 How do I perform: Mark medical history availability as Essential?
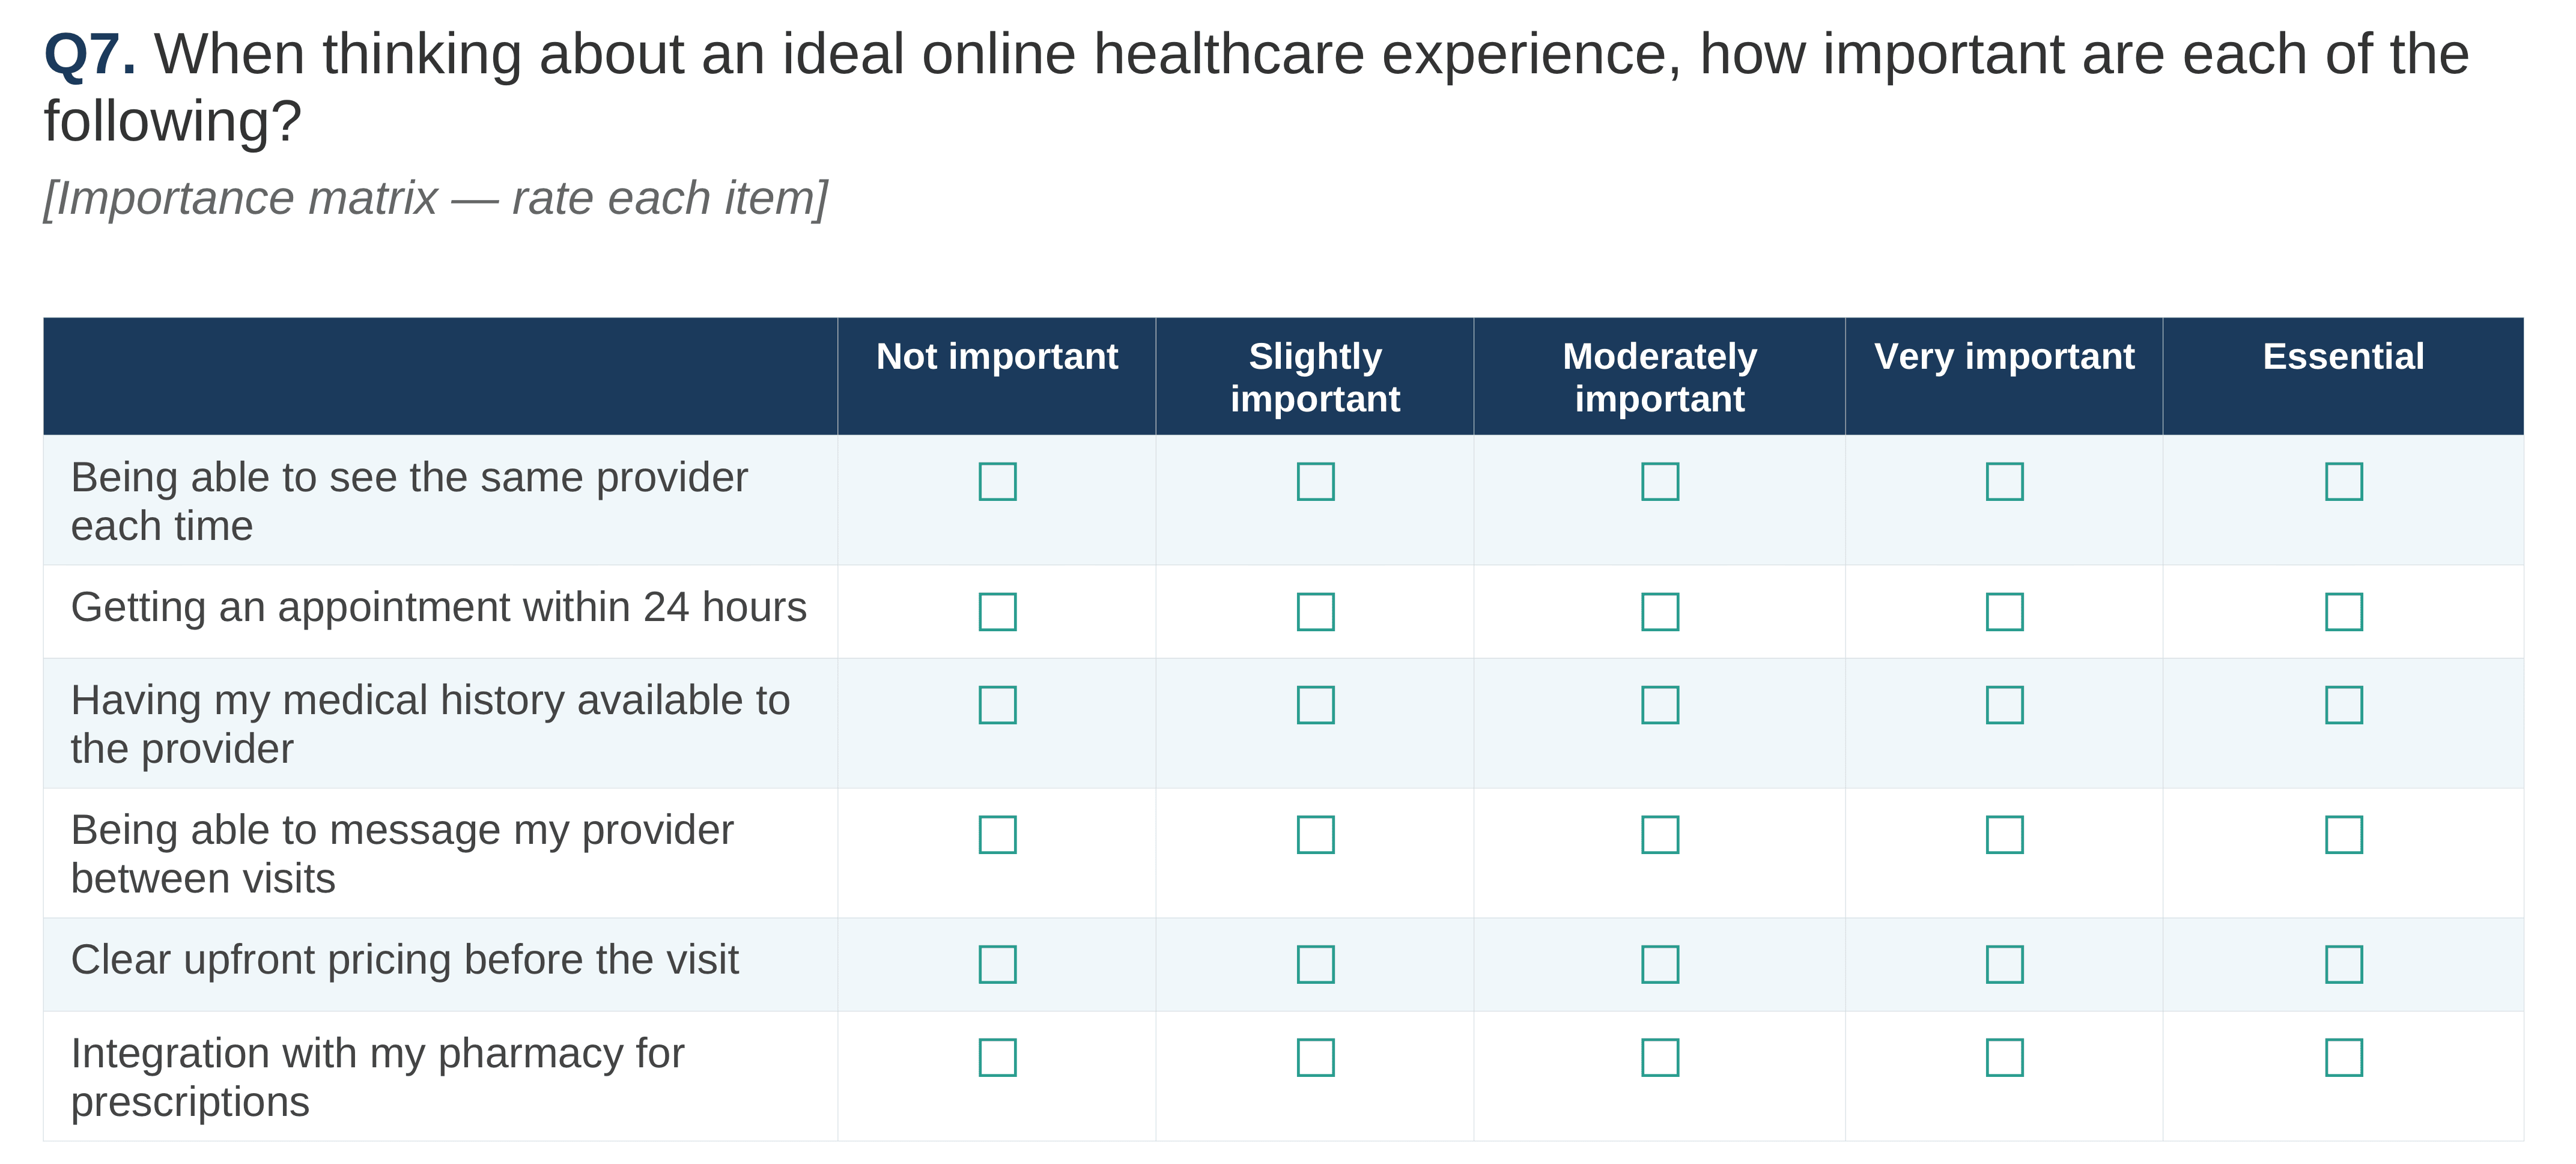[x=2343, y=704]
